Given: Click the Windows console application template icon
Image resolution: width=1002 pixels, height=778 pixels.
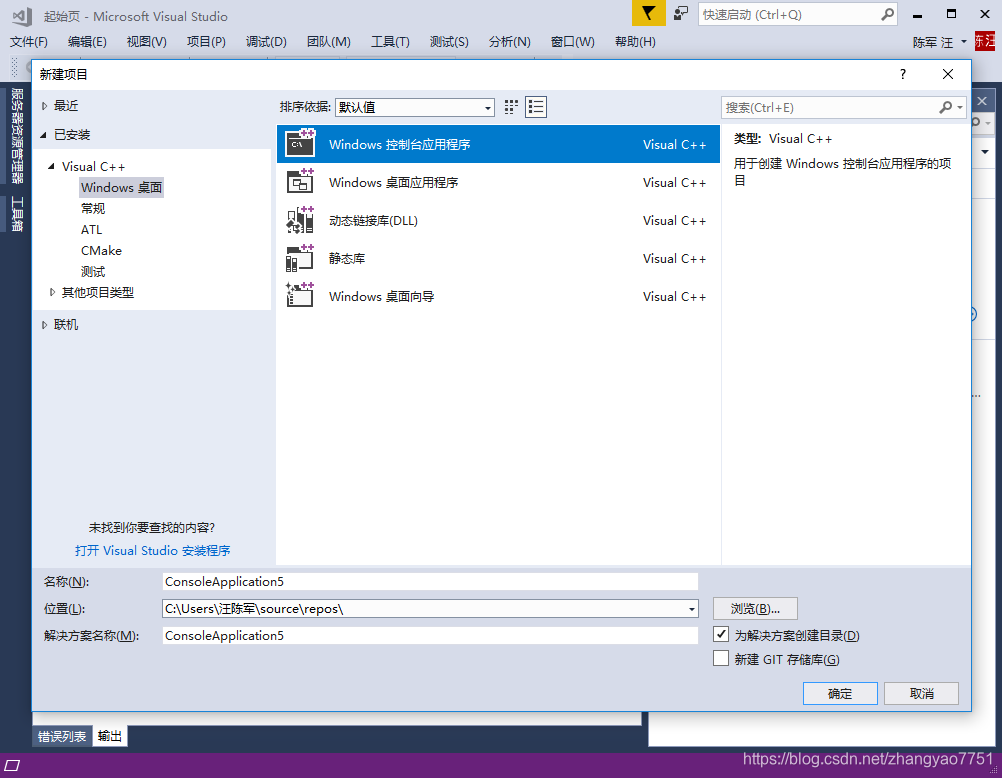Looking at the screenshot, I should 300,143.
